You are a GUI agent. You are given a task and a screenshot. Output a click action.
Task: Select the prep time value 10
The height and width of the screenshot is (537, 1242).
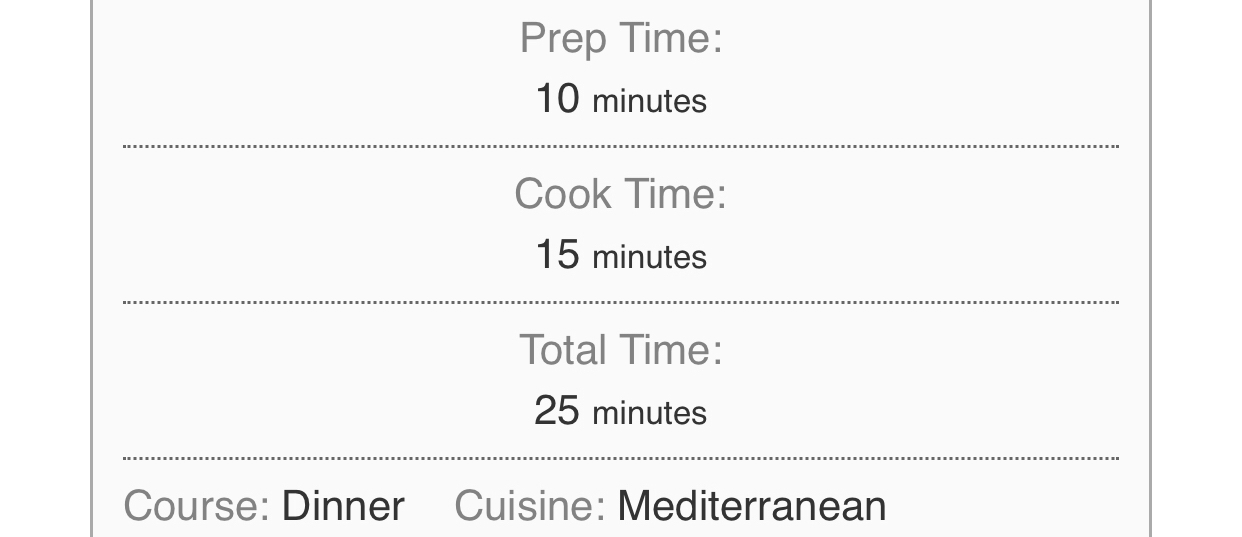pyautogui.click(x=557, y=99)
